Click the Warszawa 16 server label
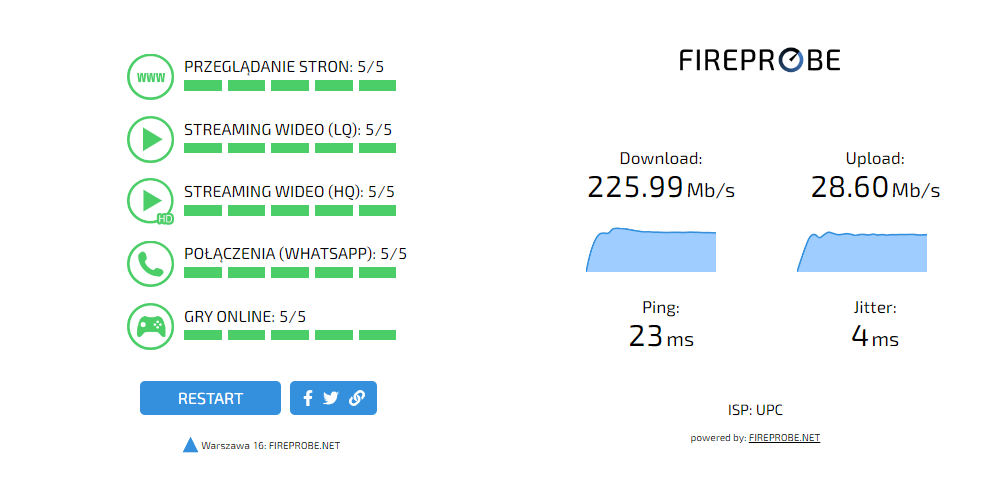 tap(270, 446)
